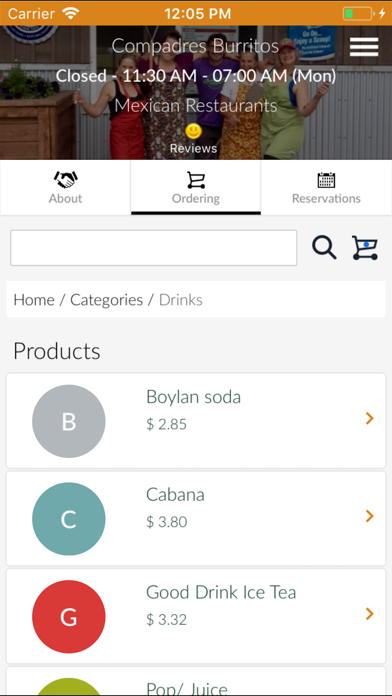Open the shopping cart icon
This screenshot has height=696, width=392.
pos(365,248)
